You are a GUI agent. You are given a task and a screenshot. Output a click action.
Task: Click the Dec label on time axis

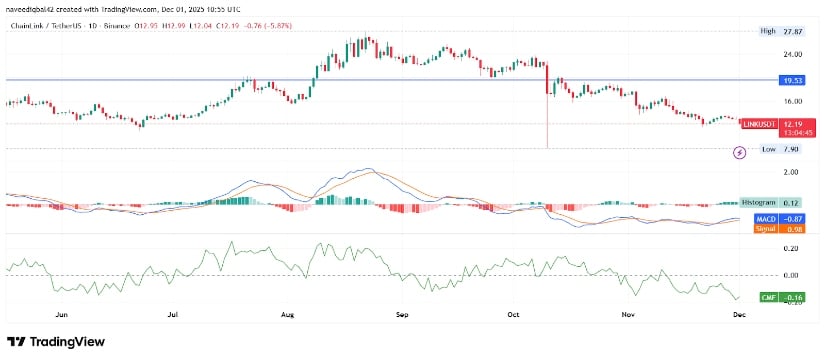point(738,315)
